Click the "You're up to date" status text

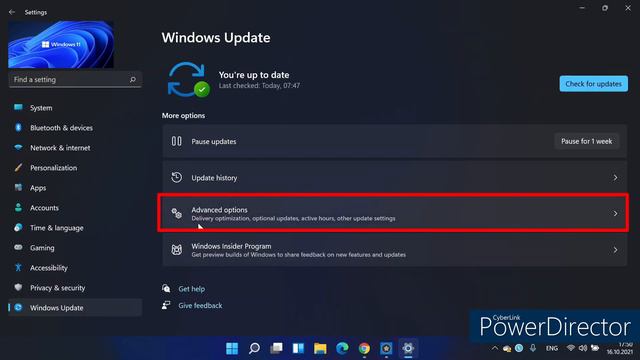(x=254, y=75)
